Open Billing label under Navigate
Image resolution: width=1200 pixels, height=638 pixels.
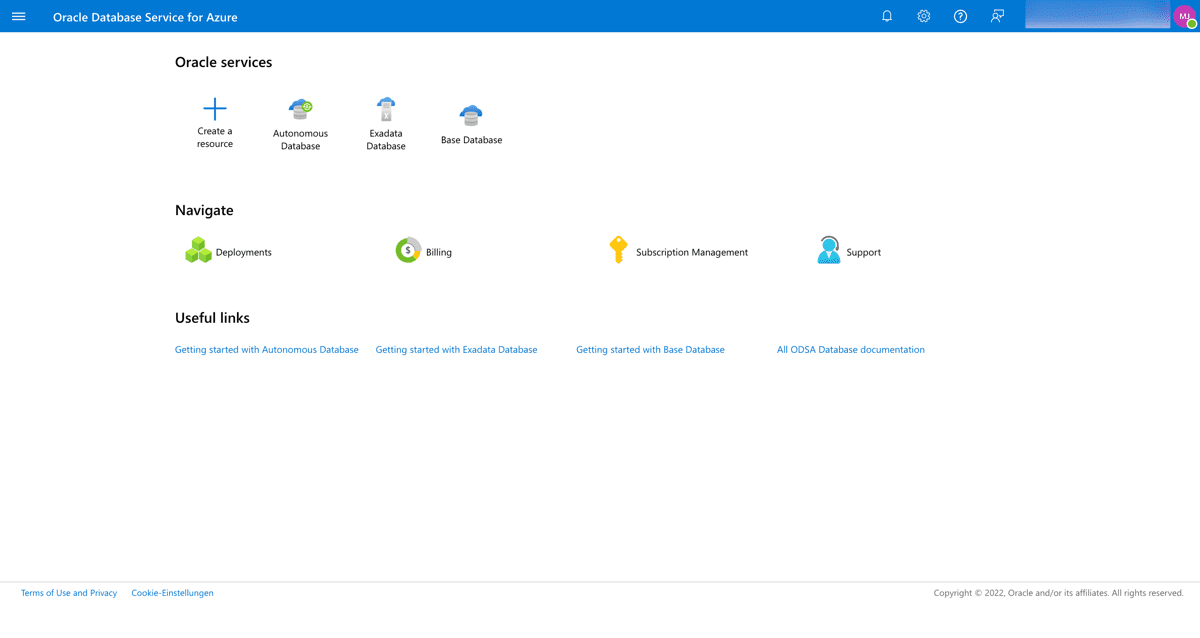point(439,252)
